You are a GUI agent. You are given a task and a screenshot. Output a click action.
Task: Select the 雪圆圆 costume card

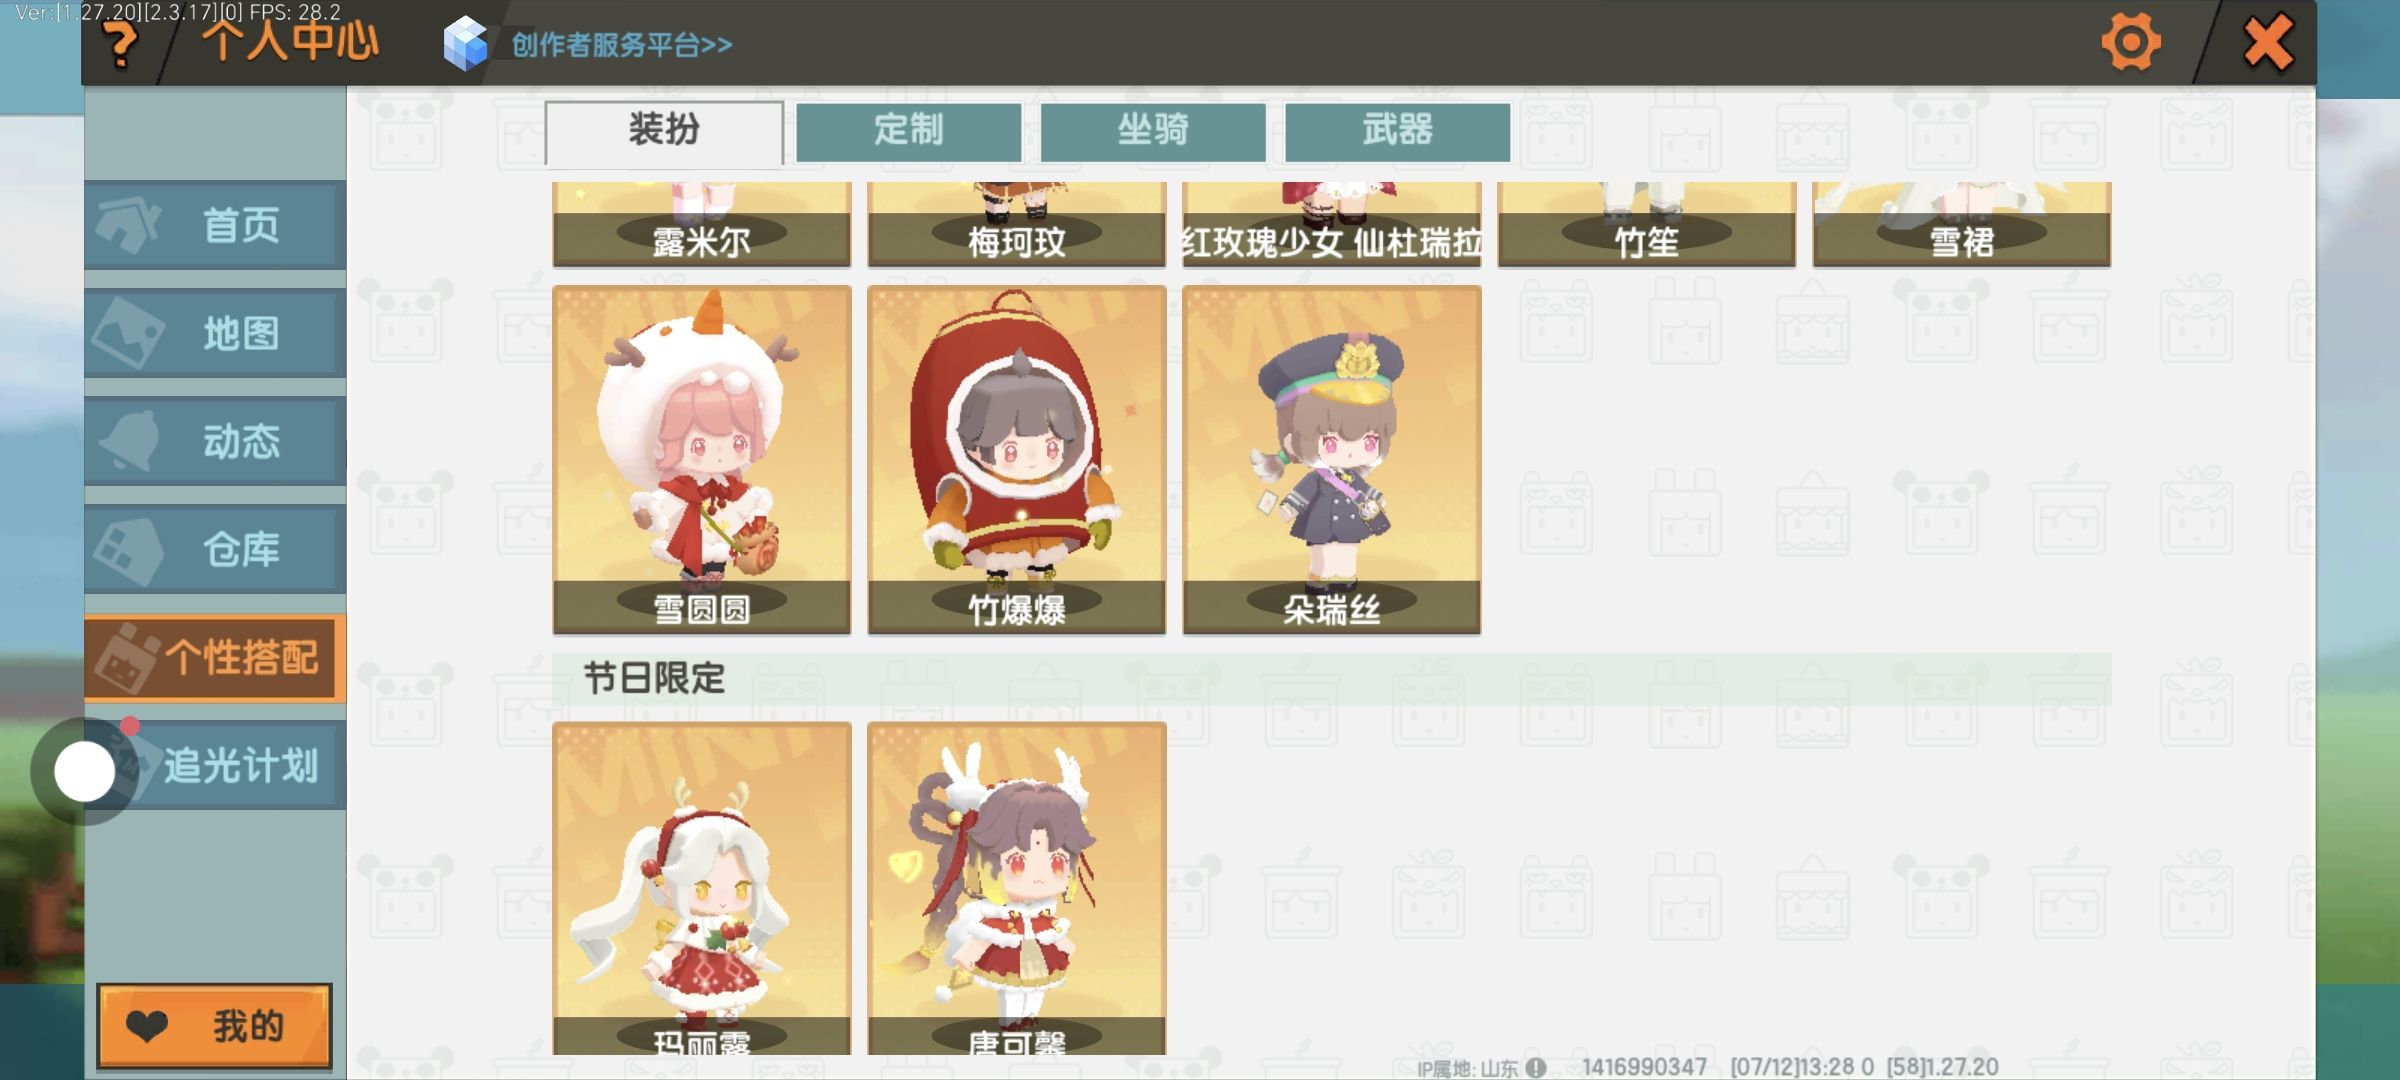pos(702,460)
